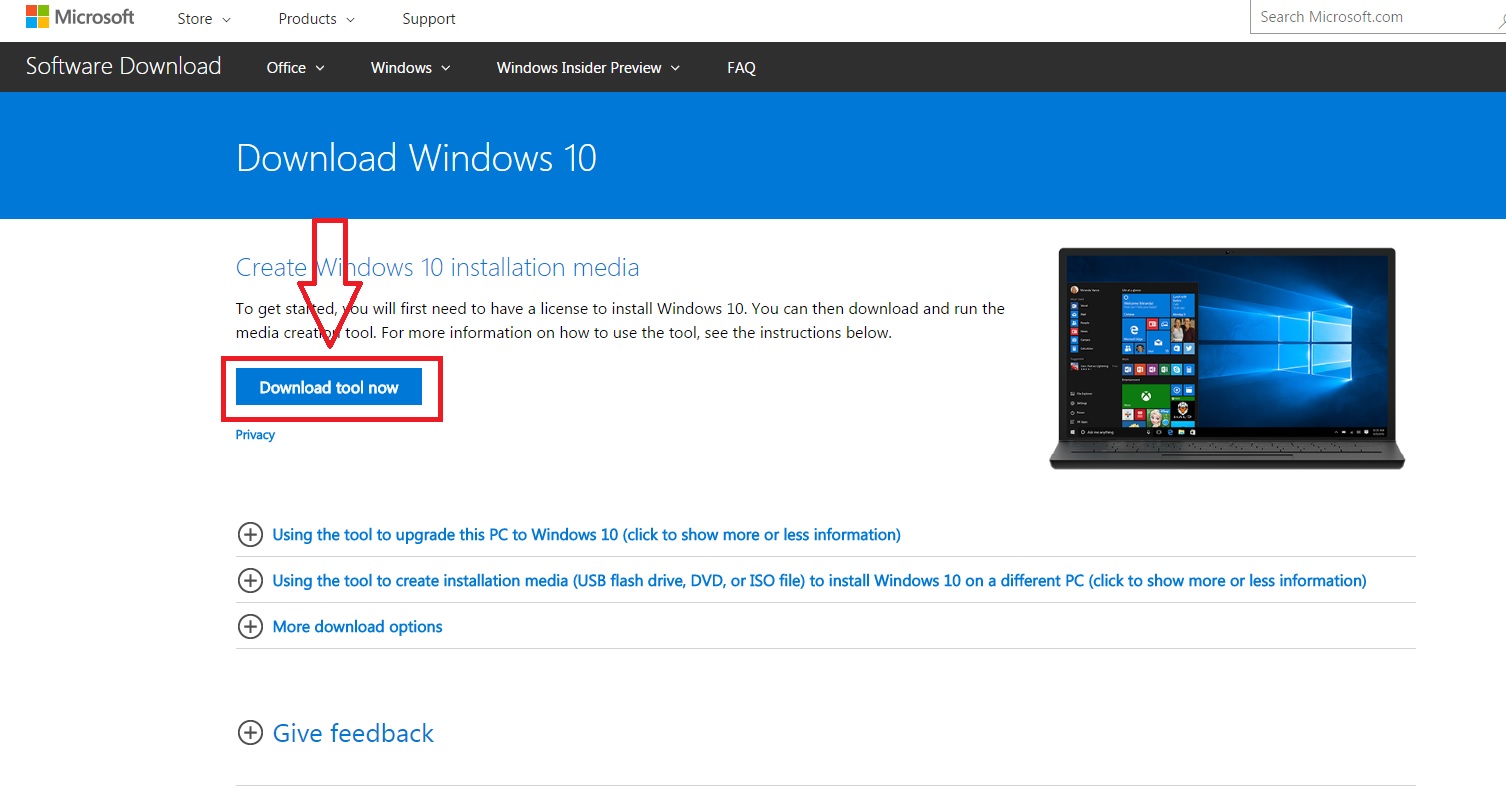Click the Download tool now button
Screen dimensions: 1506x804
pyautogui.click(x=328, y=387)
